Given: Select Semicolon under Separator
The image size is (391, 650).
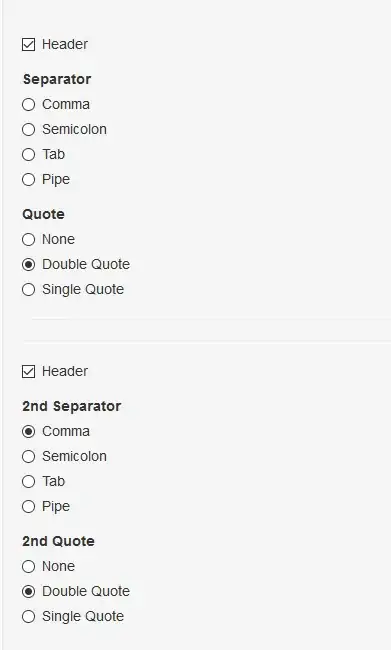Looking at the screenshot, I should coord(28,129).
